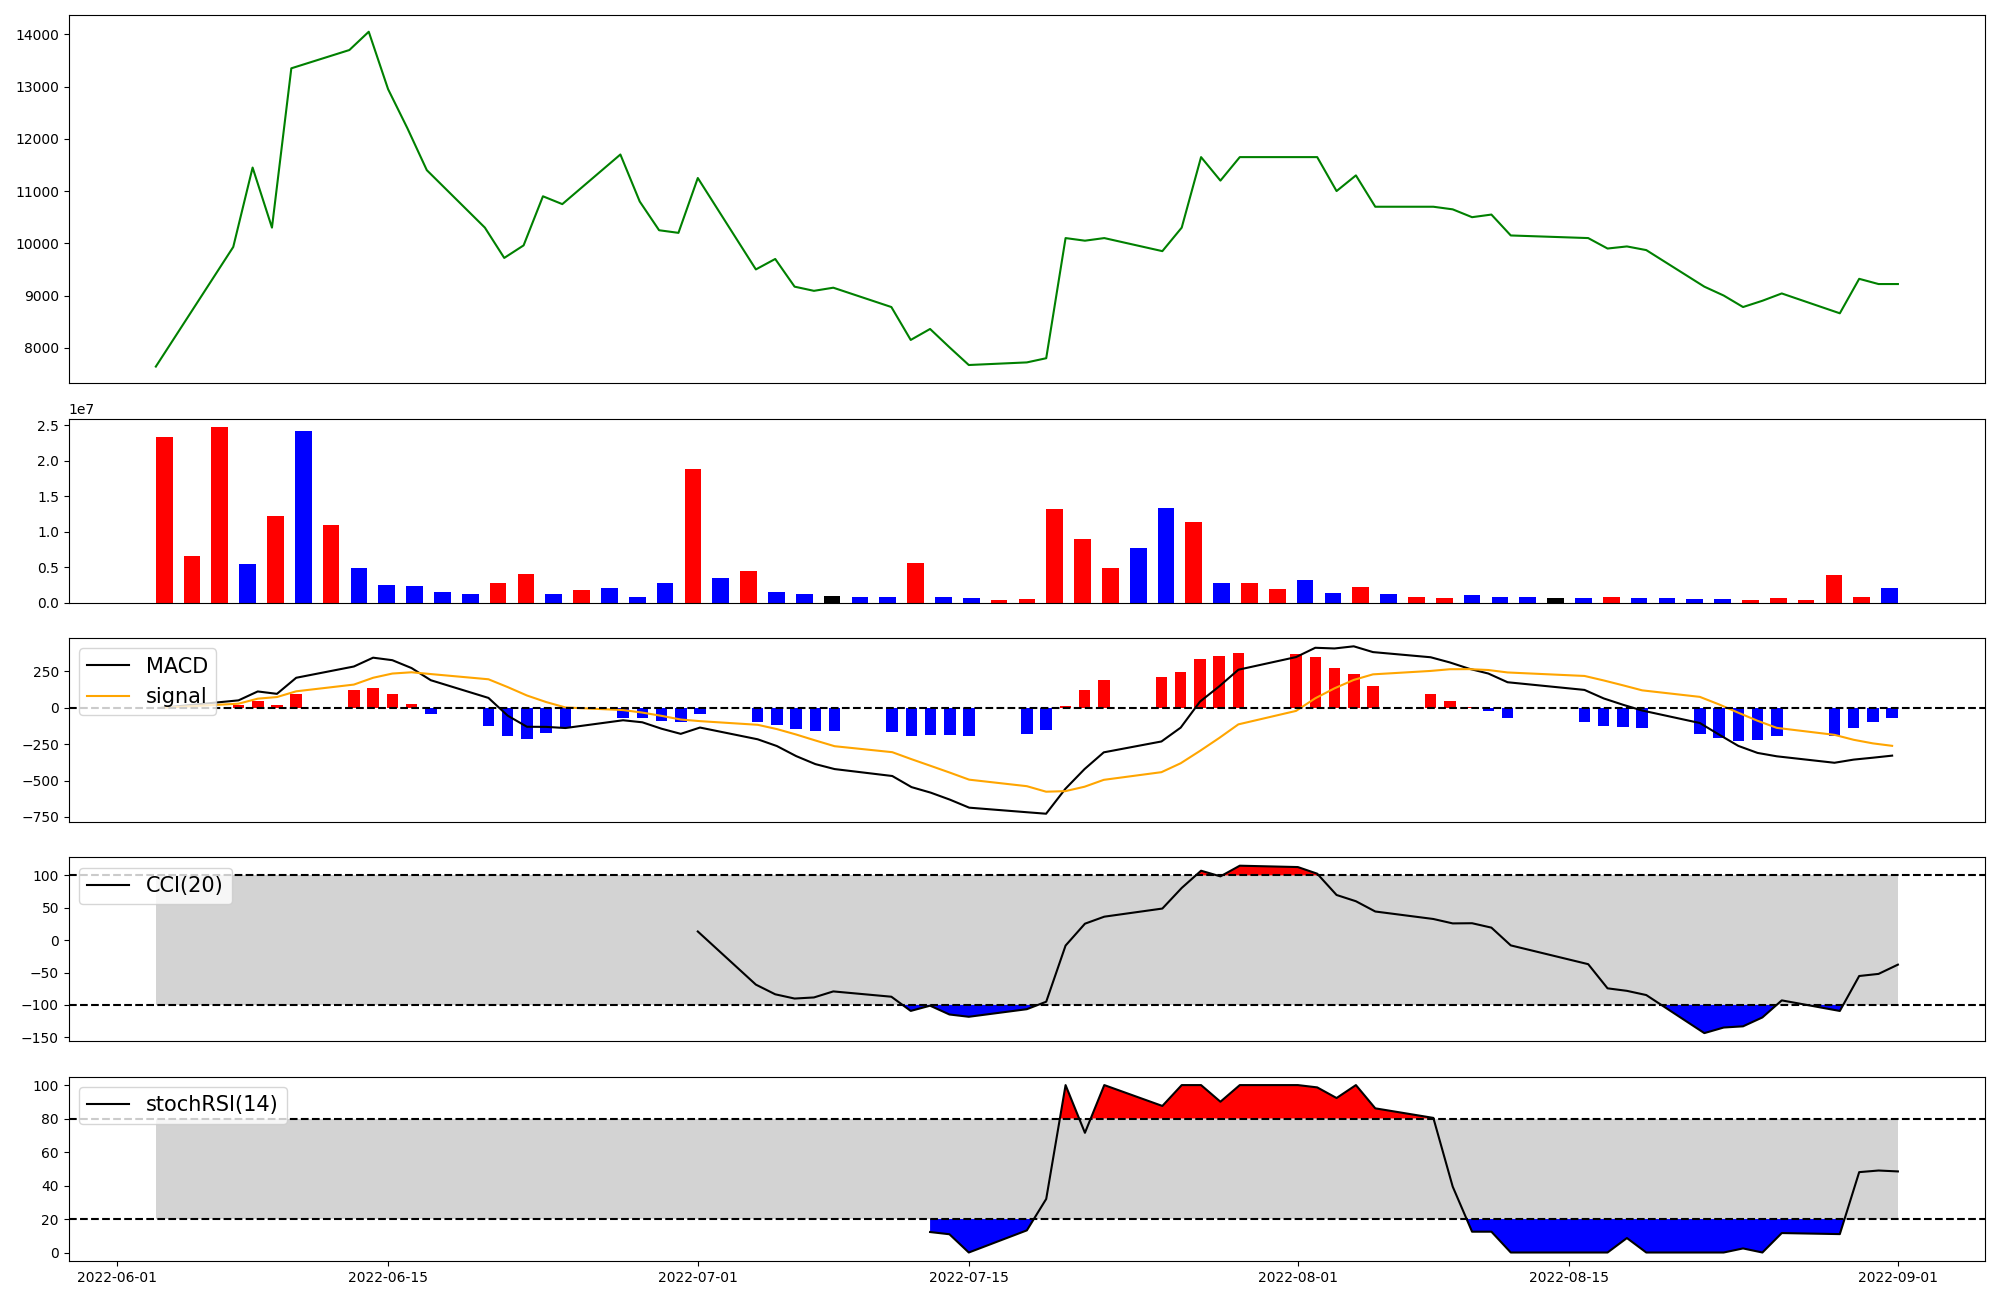Click the 2022-06-15 x-axis date label
This screenshot has width=2000, height=1300.
388,1277
